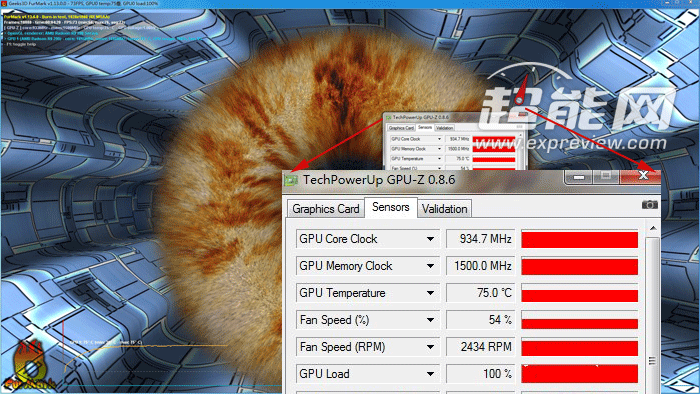
Task: Expand Fan Speed (%) dropdown in enlarged view
Action: tap(430, 320)
